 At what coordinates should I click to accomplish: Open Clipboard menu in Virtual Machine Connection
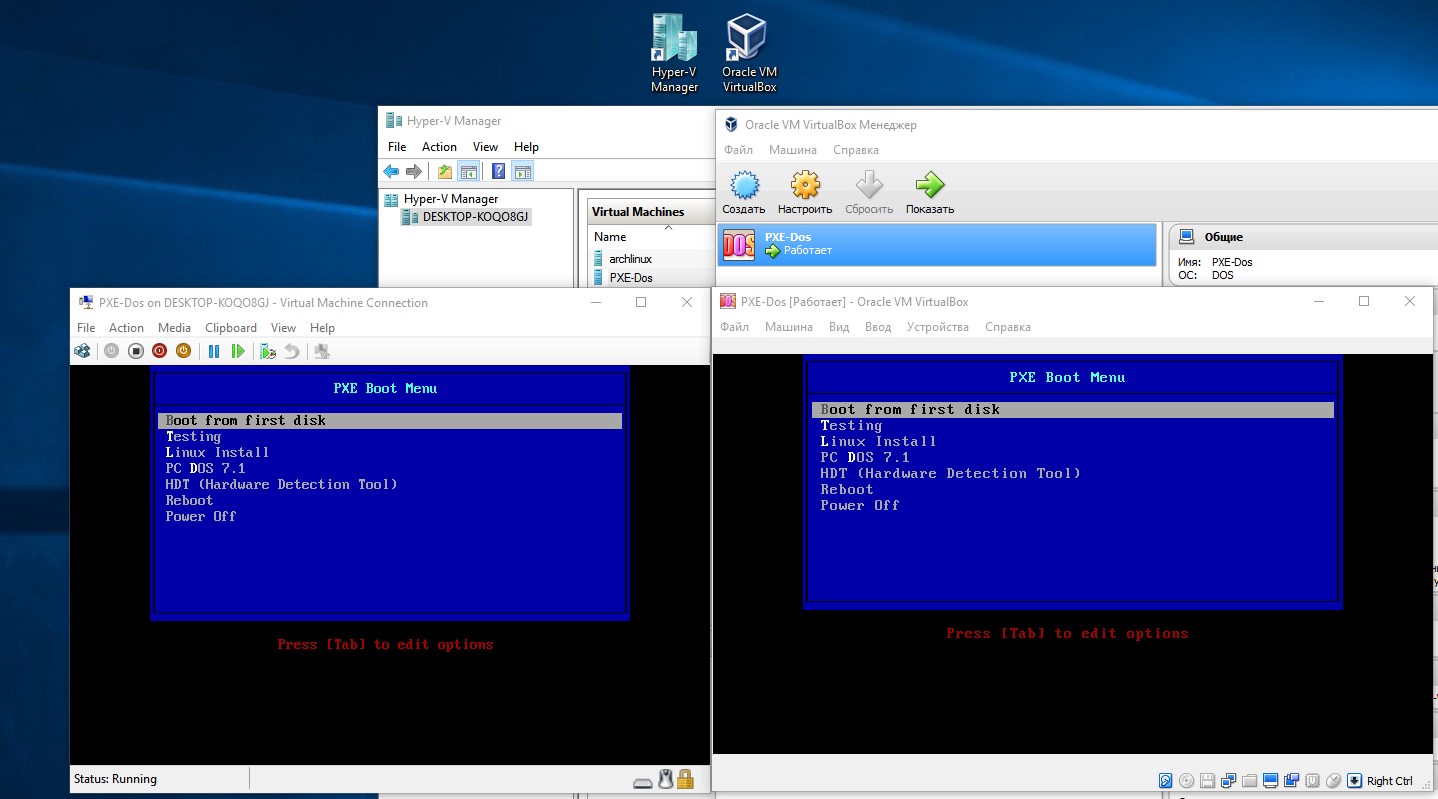[x=231, y=327]
